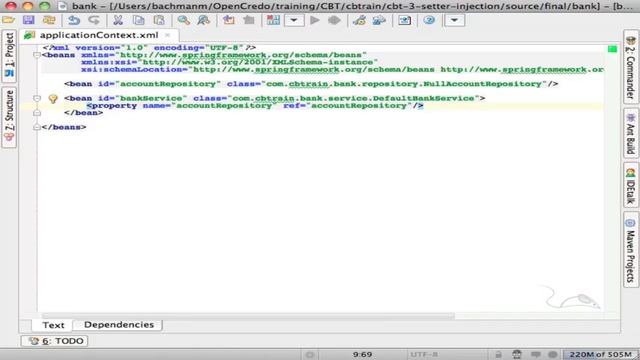The width and height of the screenshot is (640, 360).
Task: Open the Ant Build side panel
Action: pyautogui.click(x=631, y=133)
